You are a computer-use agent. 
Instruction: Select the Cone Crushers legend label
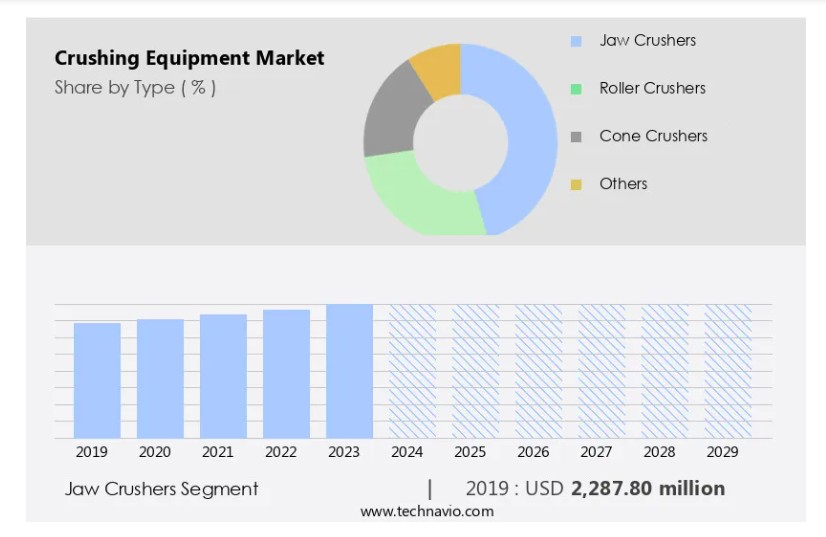point(653,137)
